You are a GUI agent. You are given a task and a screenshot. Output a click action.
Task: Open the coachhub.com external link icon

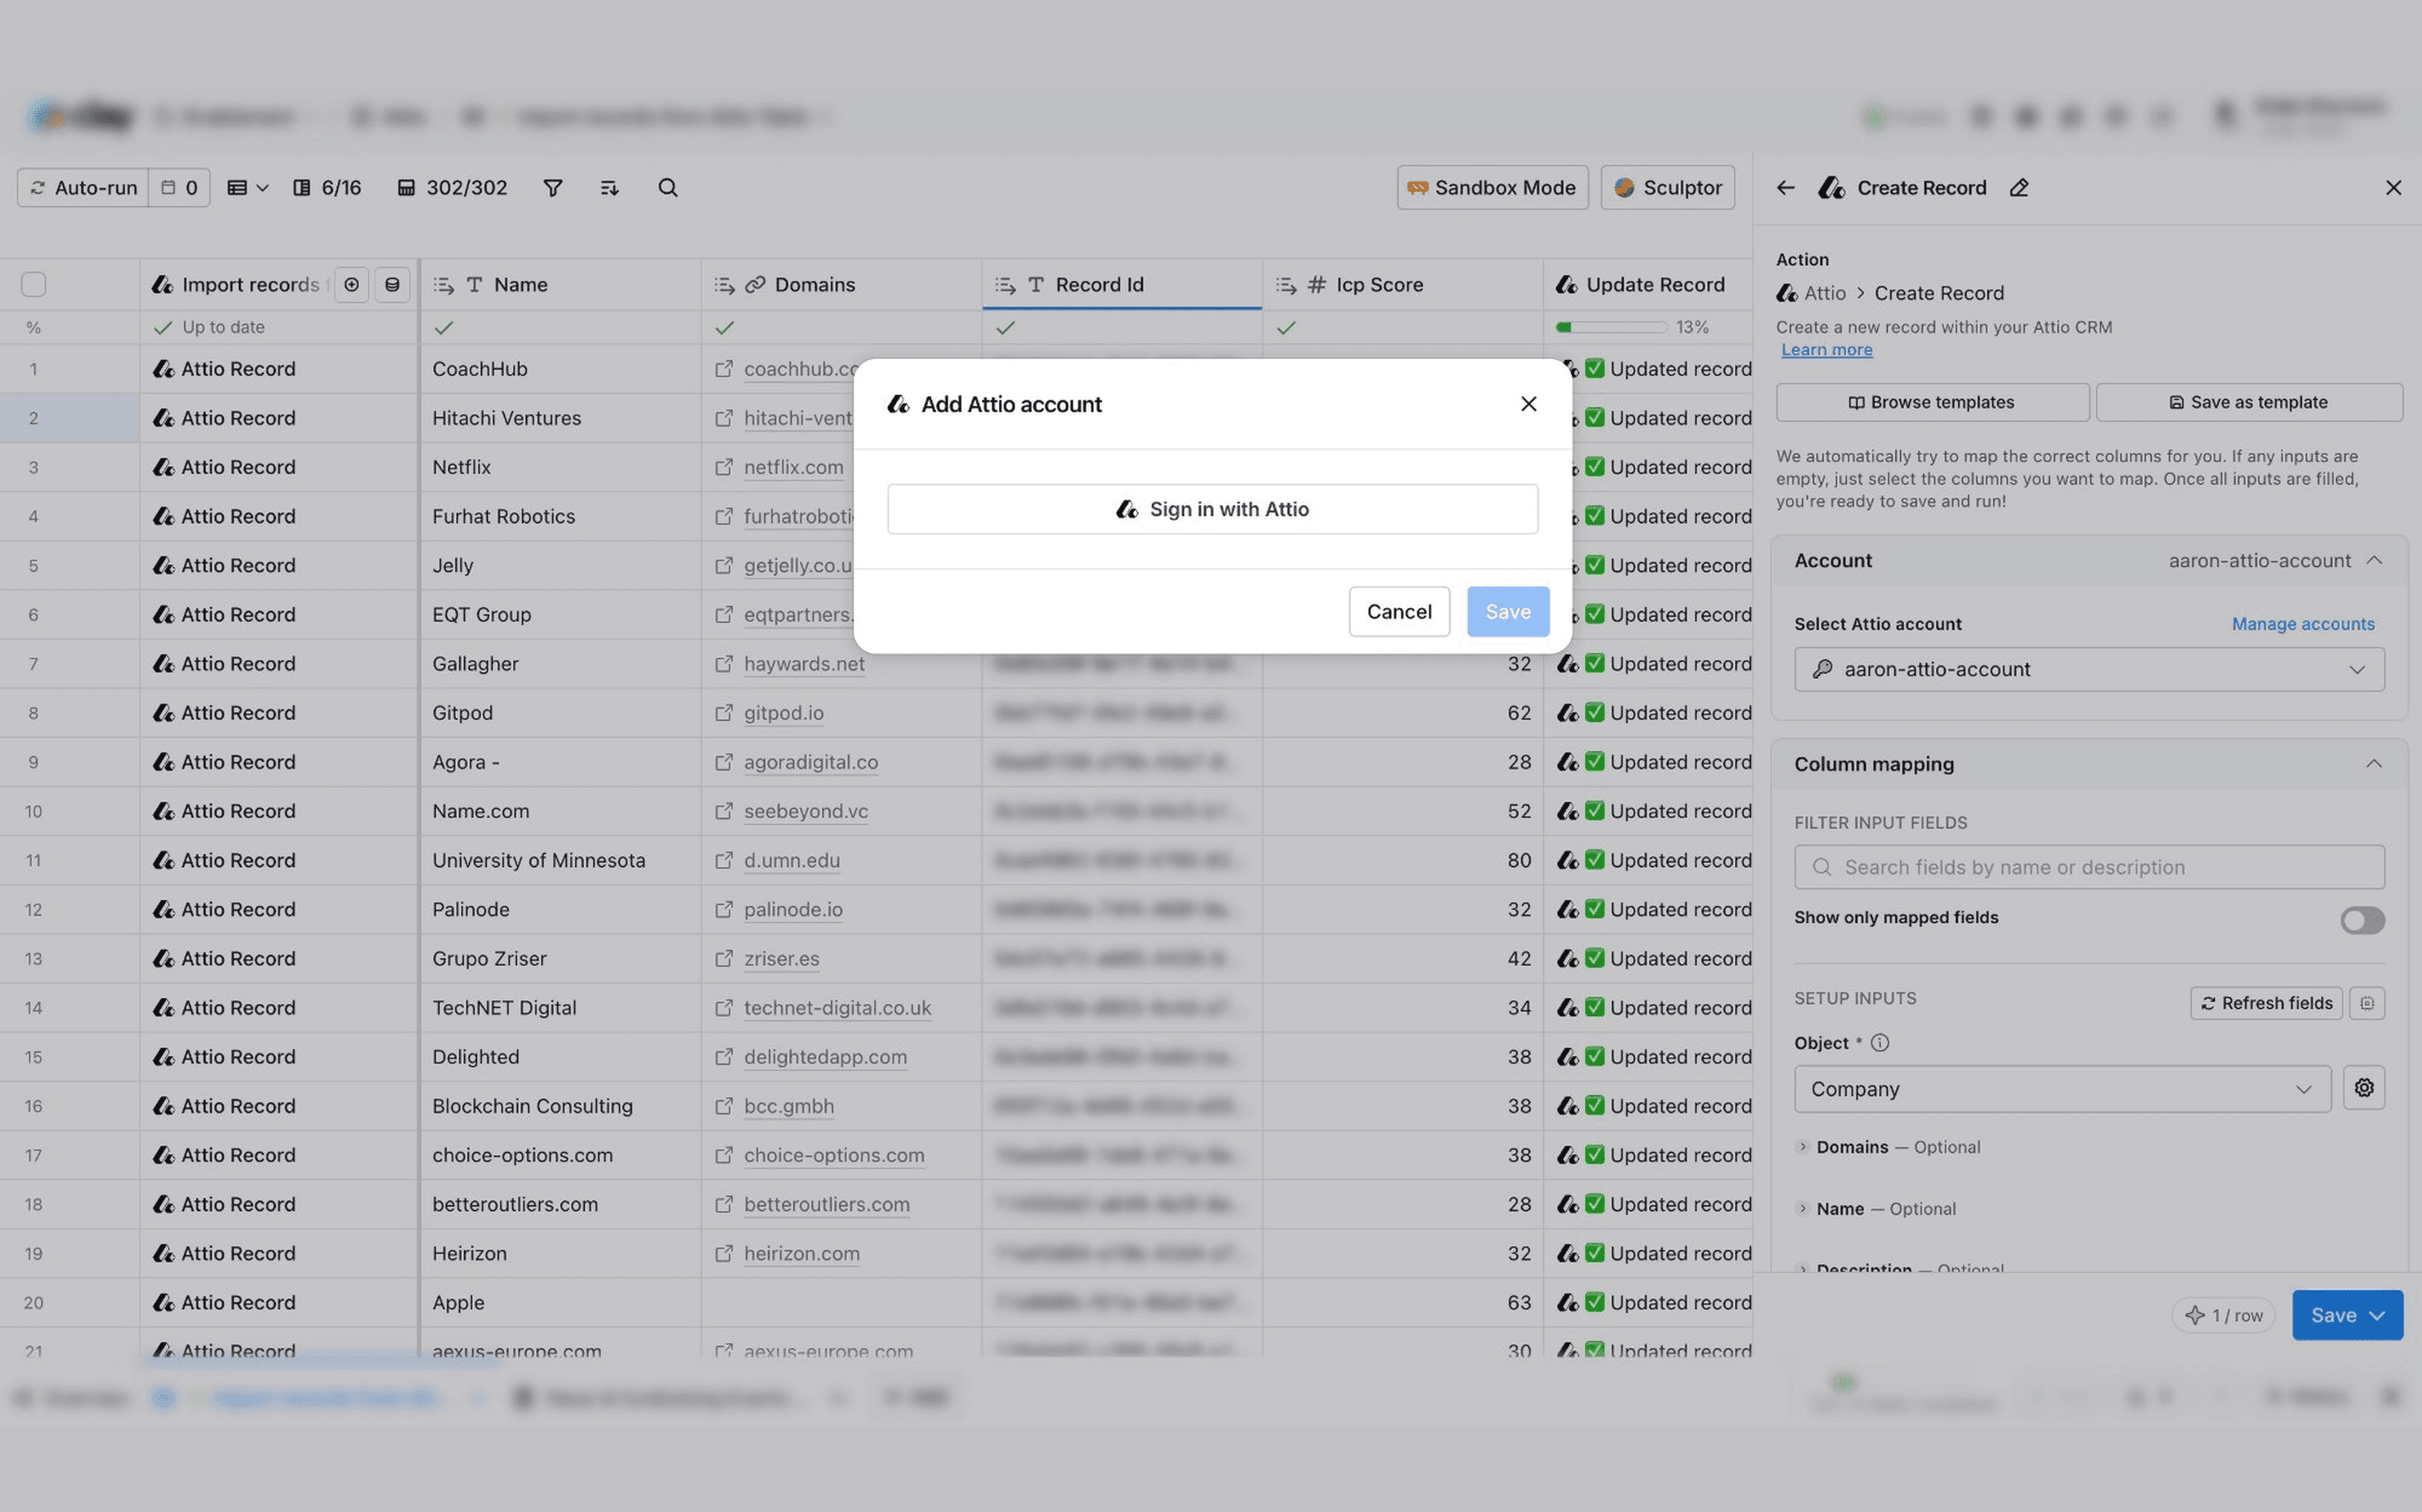(724, 369)
